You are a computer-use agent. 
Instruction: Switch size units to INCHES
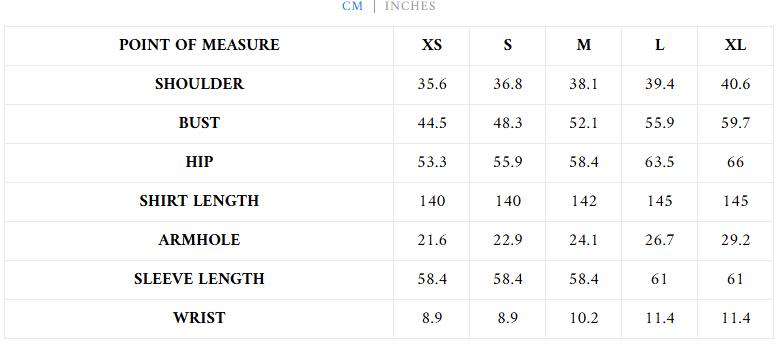[x=410, y=6]
